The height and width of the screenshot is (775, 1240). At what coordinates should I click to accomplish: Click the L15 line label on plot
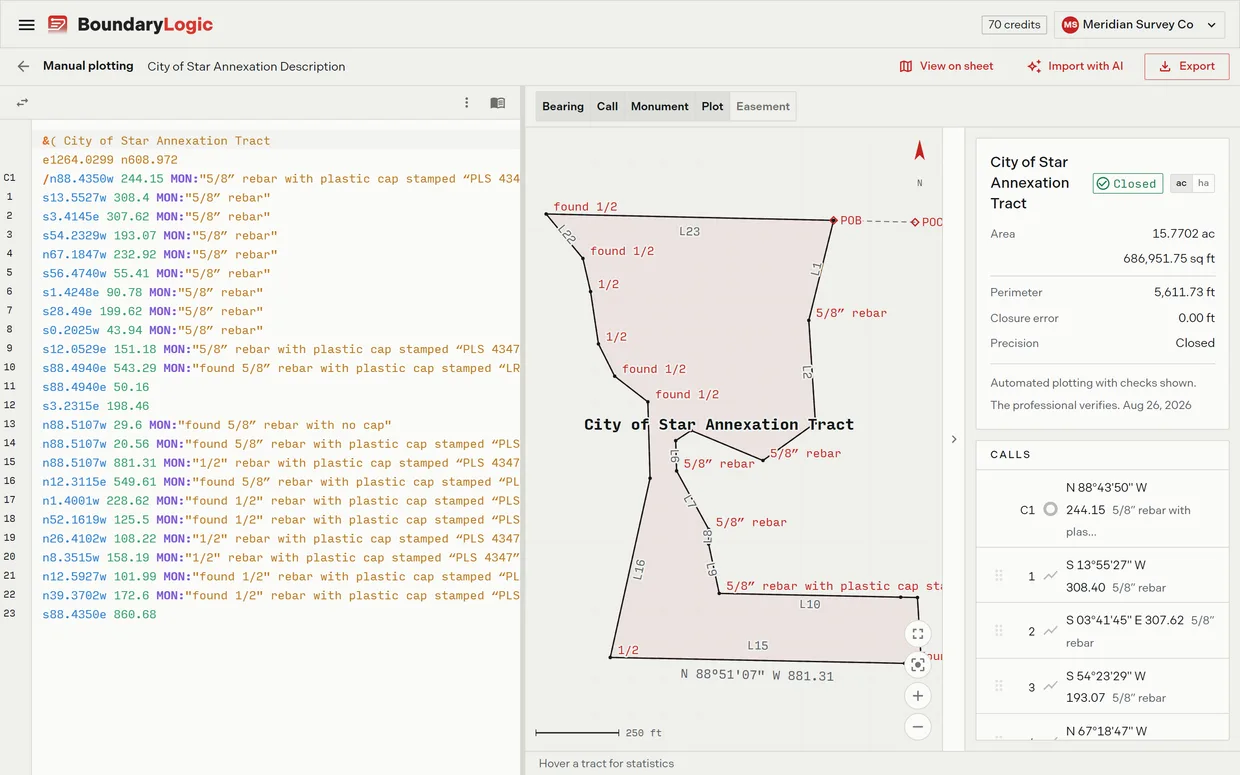[758, 646]
